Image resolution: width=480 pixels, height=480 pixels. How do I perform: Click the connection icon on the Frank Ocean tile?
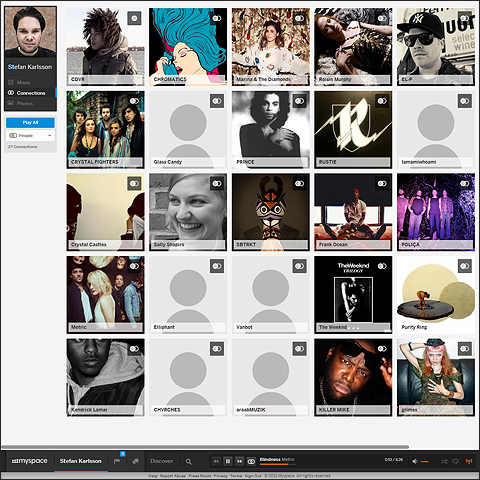pos(382,183)
